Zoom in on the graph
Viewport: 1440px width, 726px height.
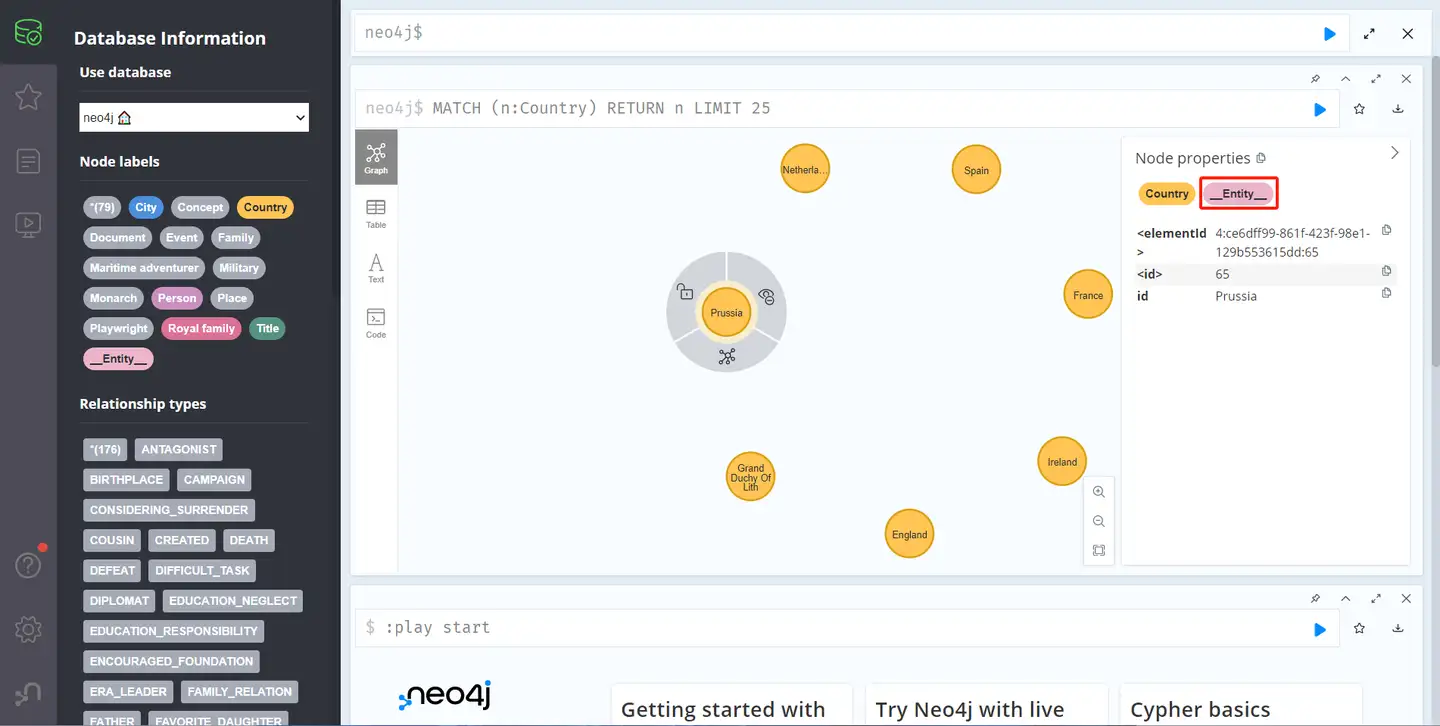coord(1099,492)
